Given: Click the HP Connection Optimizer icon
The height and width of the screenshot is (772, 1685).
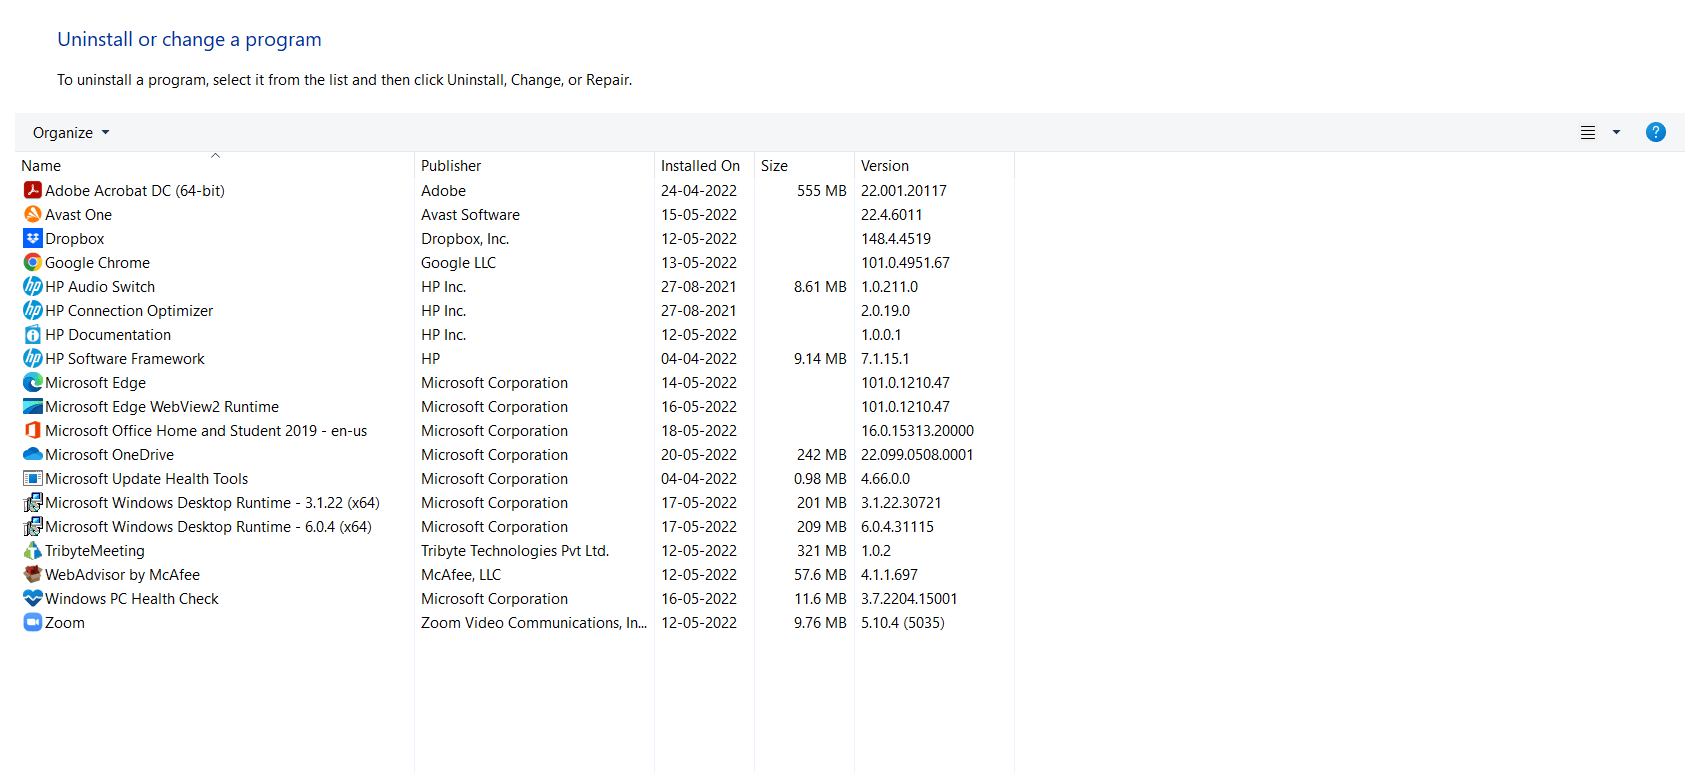Looking at the screenshot, I should pyautogui.click(x=33, y=310).
